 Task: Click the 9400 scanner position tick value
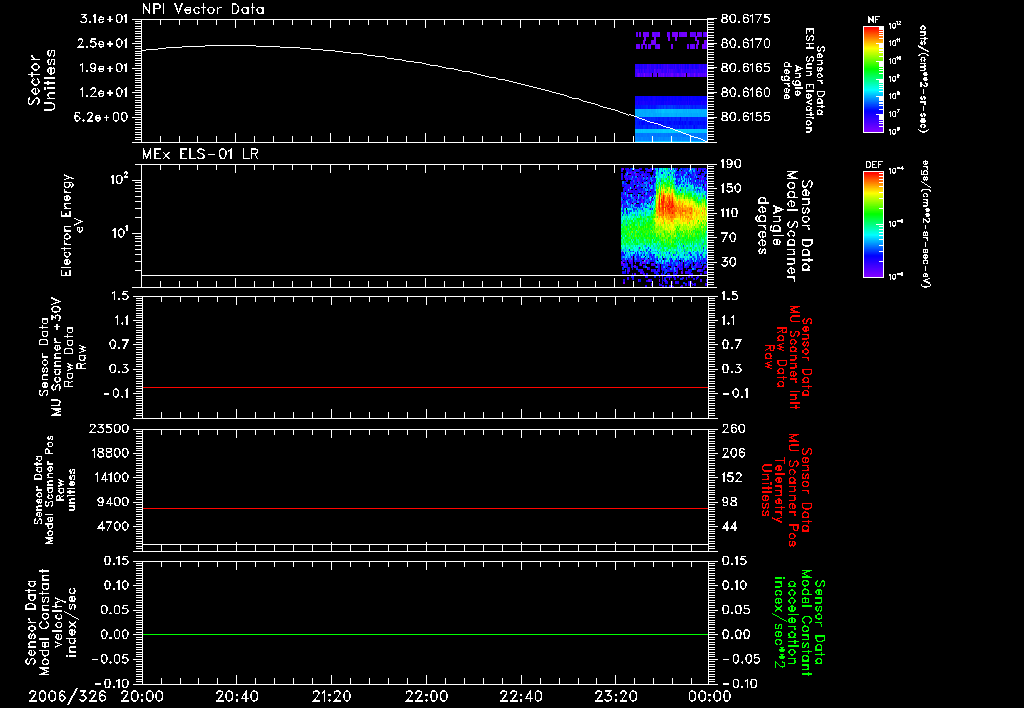pyautogui.click(x=112, y=502)
